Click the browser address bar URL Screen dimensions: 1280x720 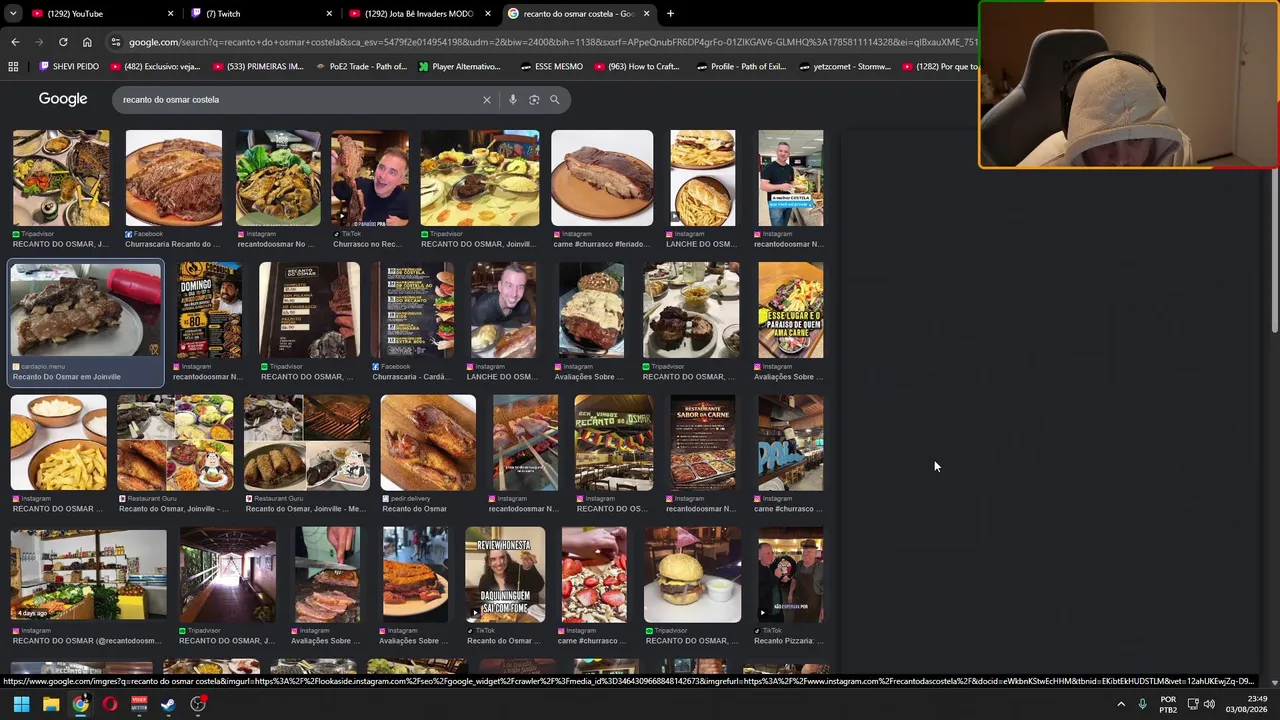(552, 42)
